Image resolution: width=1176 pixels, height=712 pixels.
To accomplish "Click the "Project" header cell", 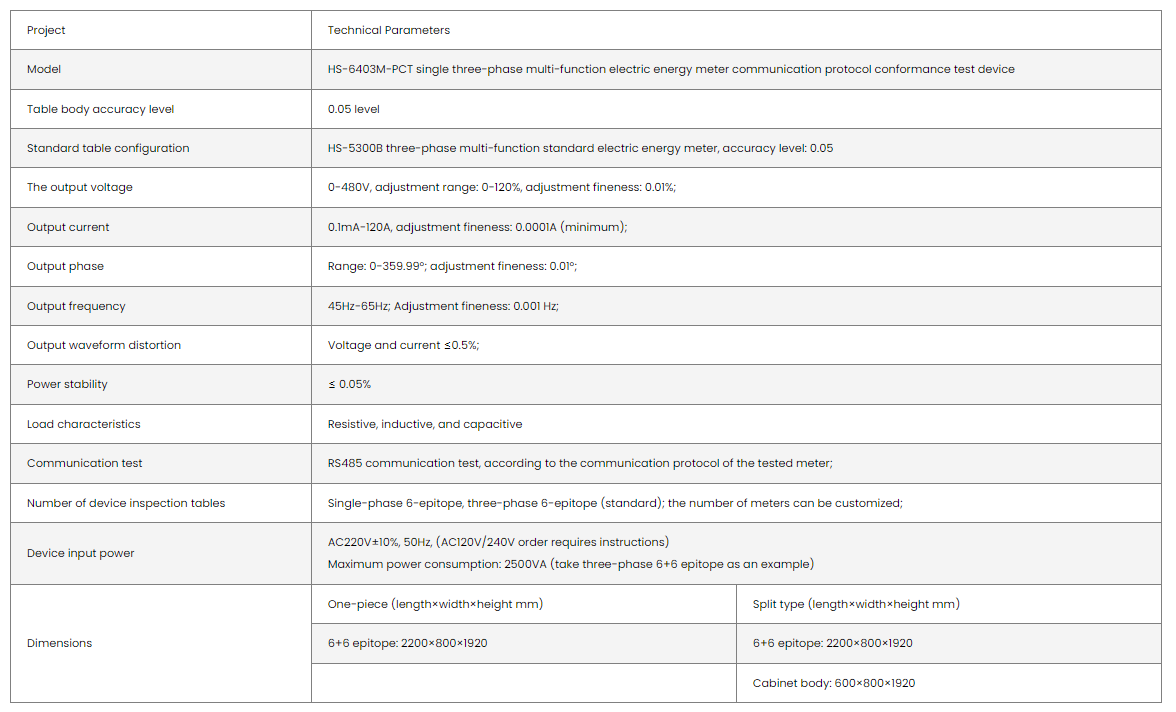I will [x=46, y=30].
